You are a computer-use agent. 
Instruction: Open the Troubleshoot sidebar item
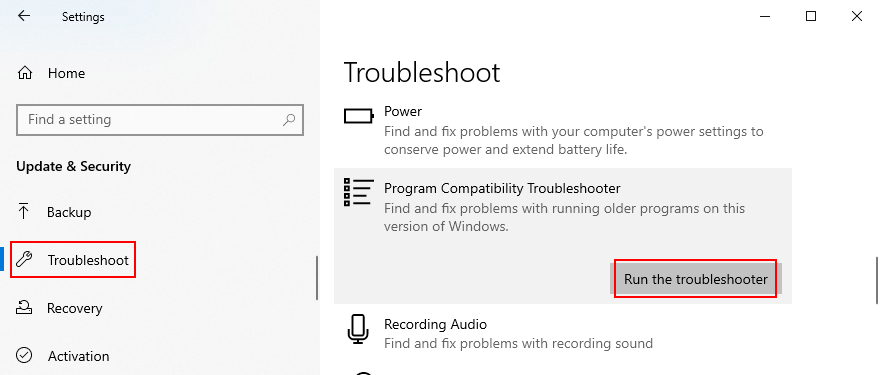pos(73,260)
